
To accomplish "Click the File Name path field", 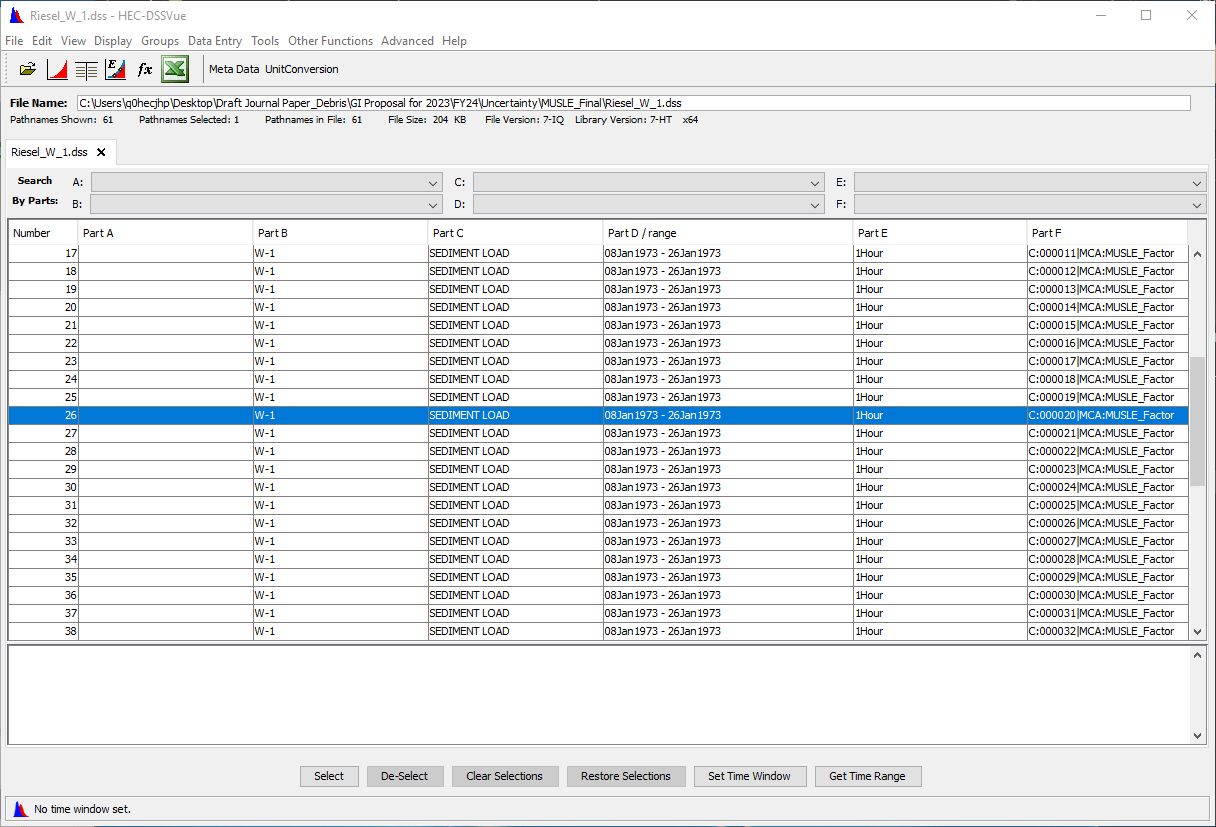I will [633, 103].
